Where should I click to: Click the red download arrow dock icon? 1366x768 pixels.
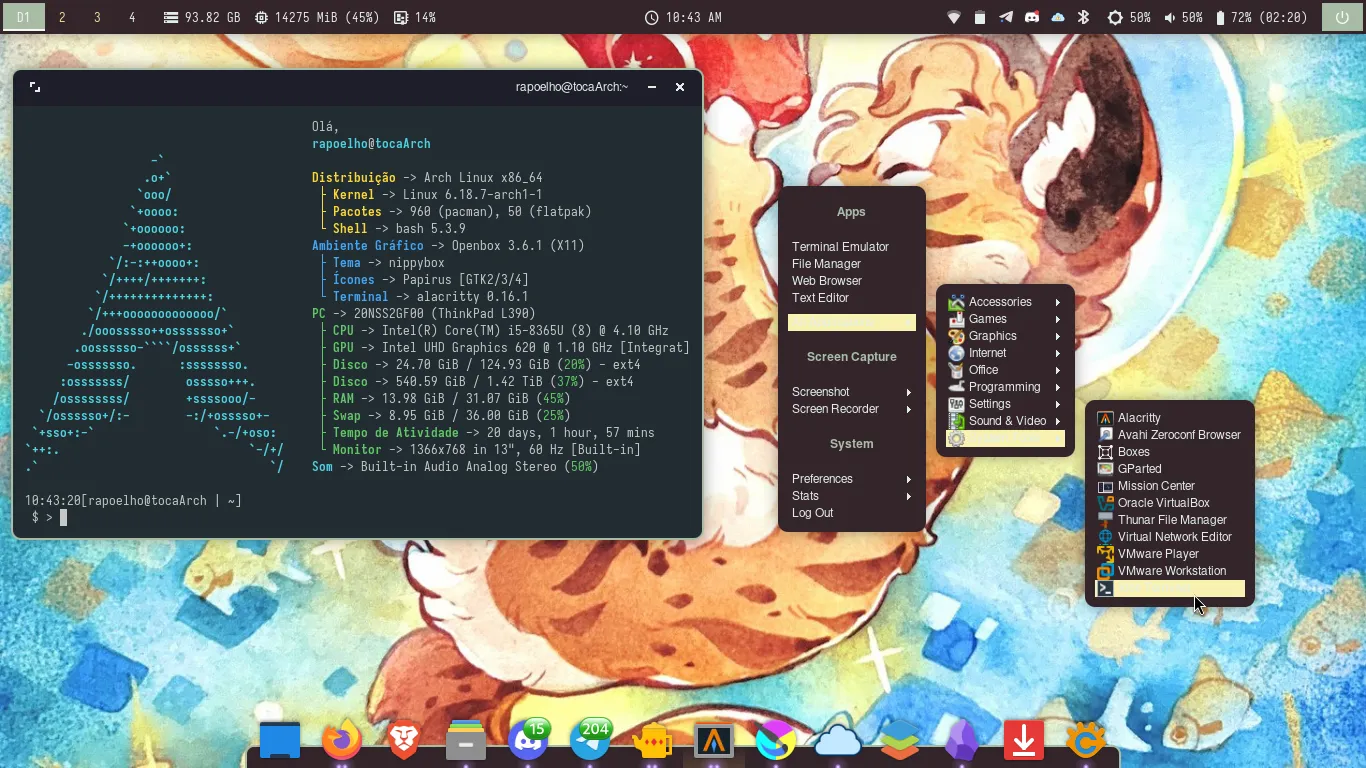coord(1023,741)
